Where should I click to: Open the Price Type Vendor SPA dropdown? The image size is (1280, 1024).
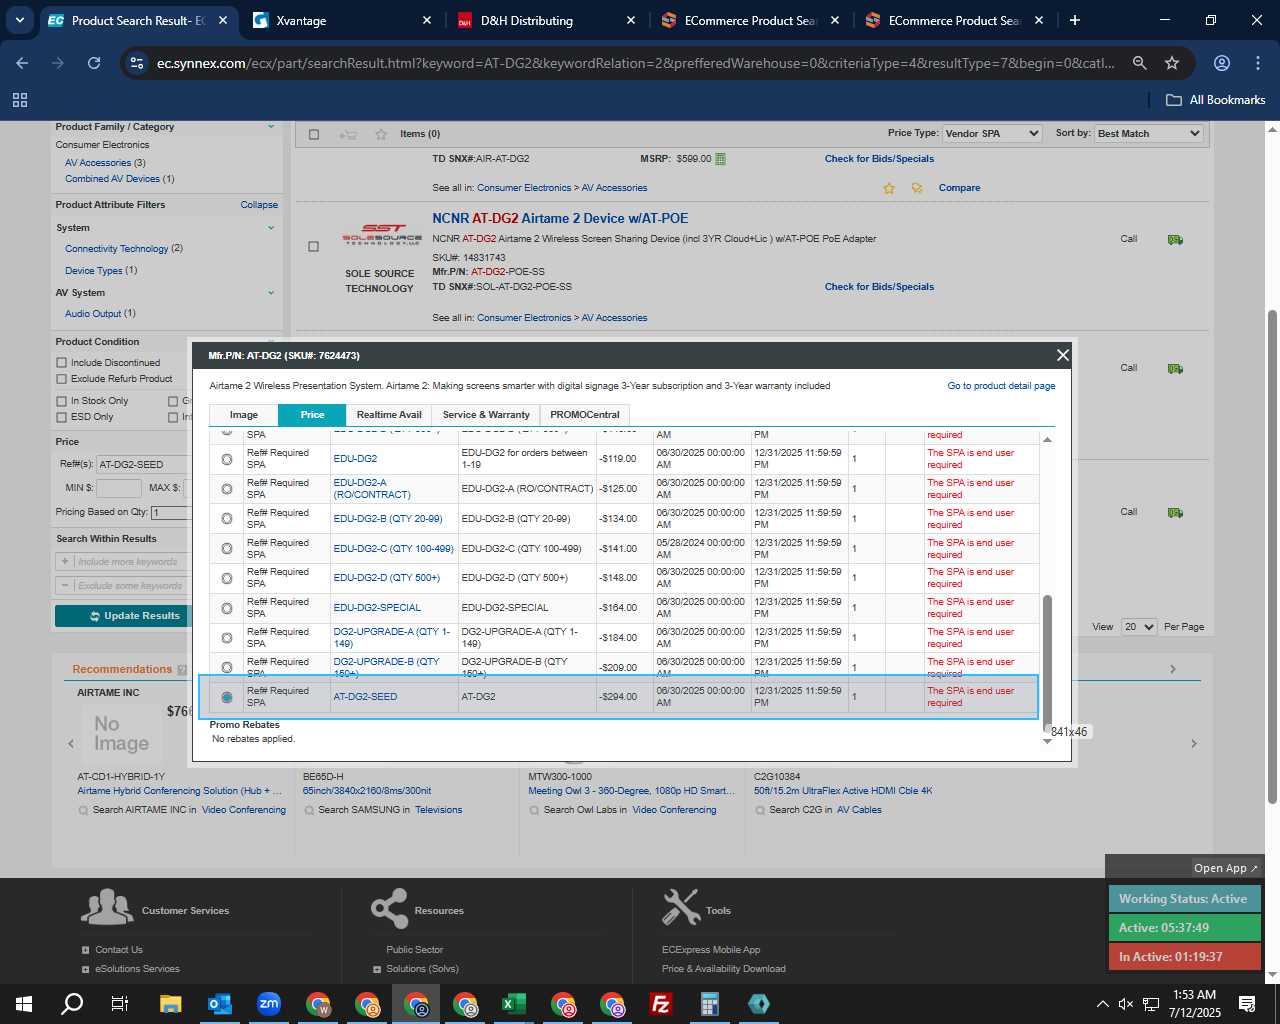[x=992, y=134]
